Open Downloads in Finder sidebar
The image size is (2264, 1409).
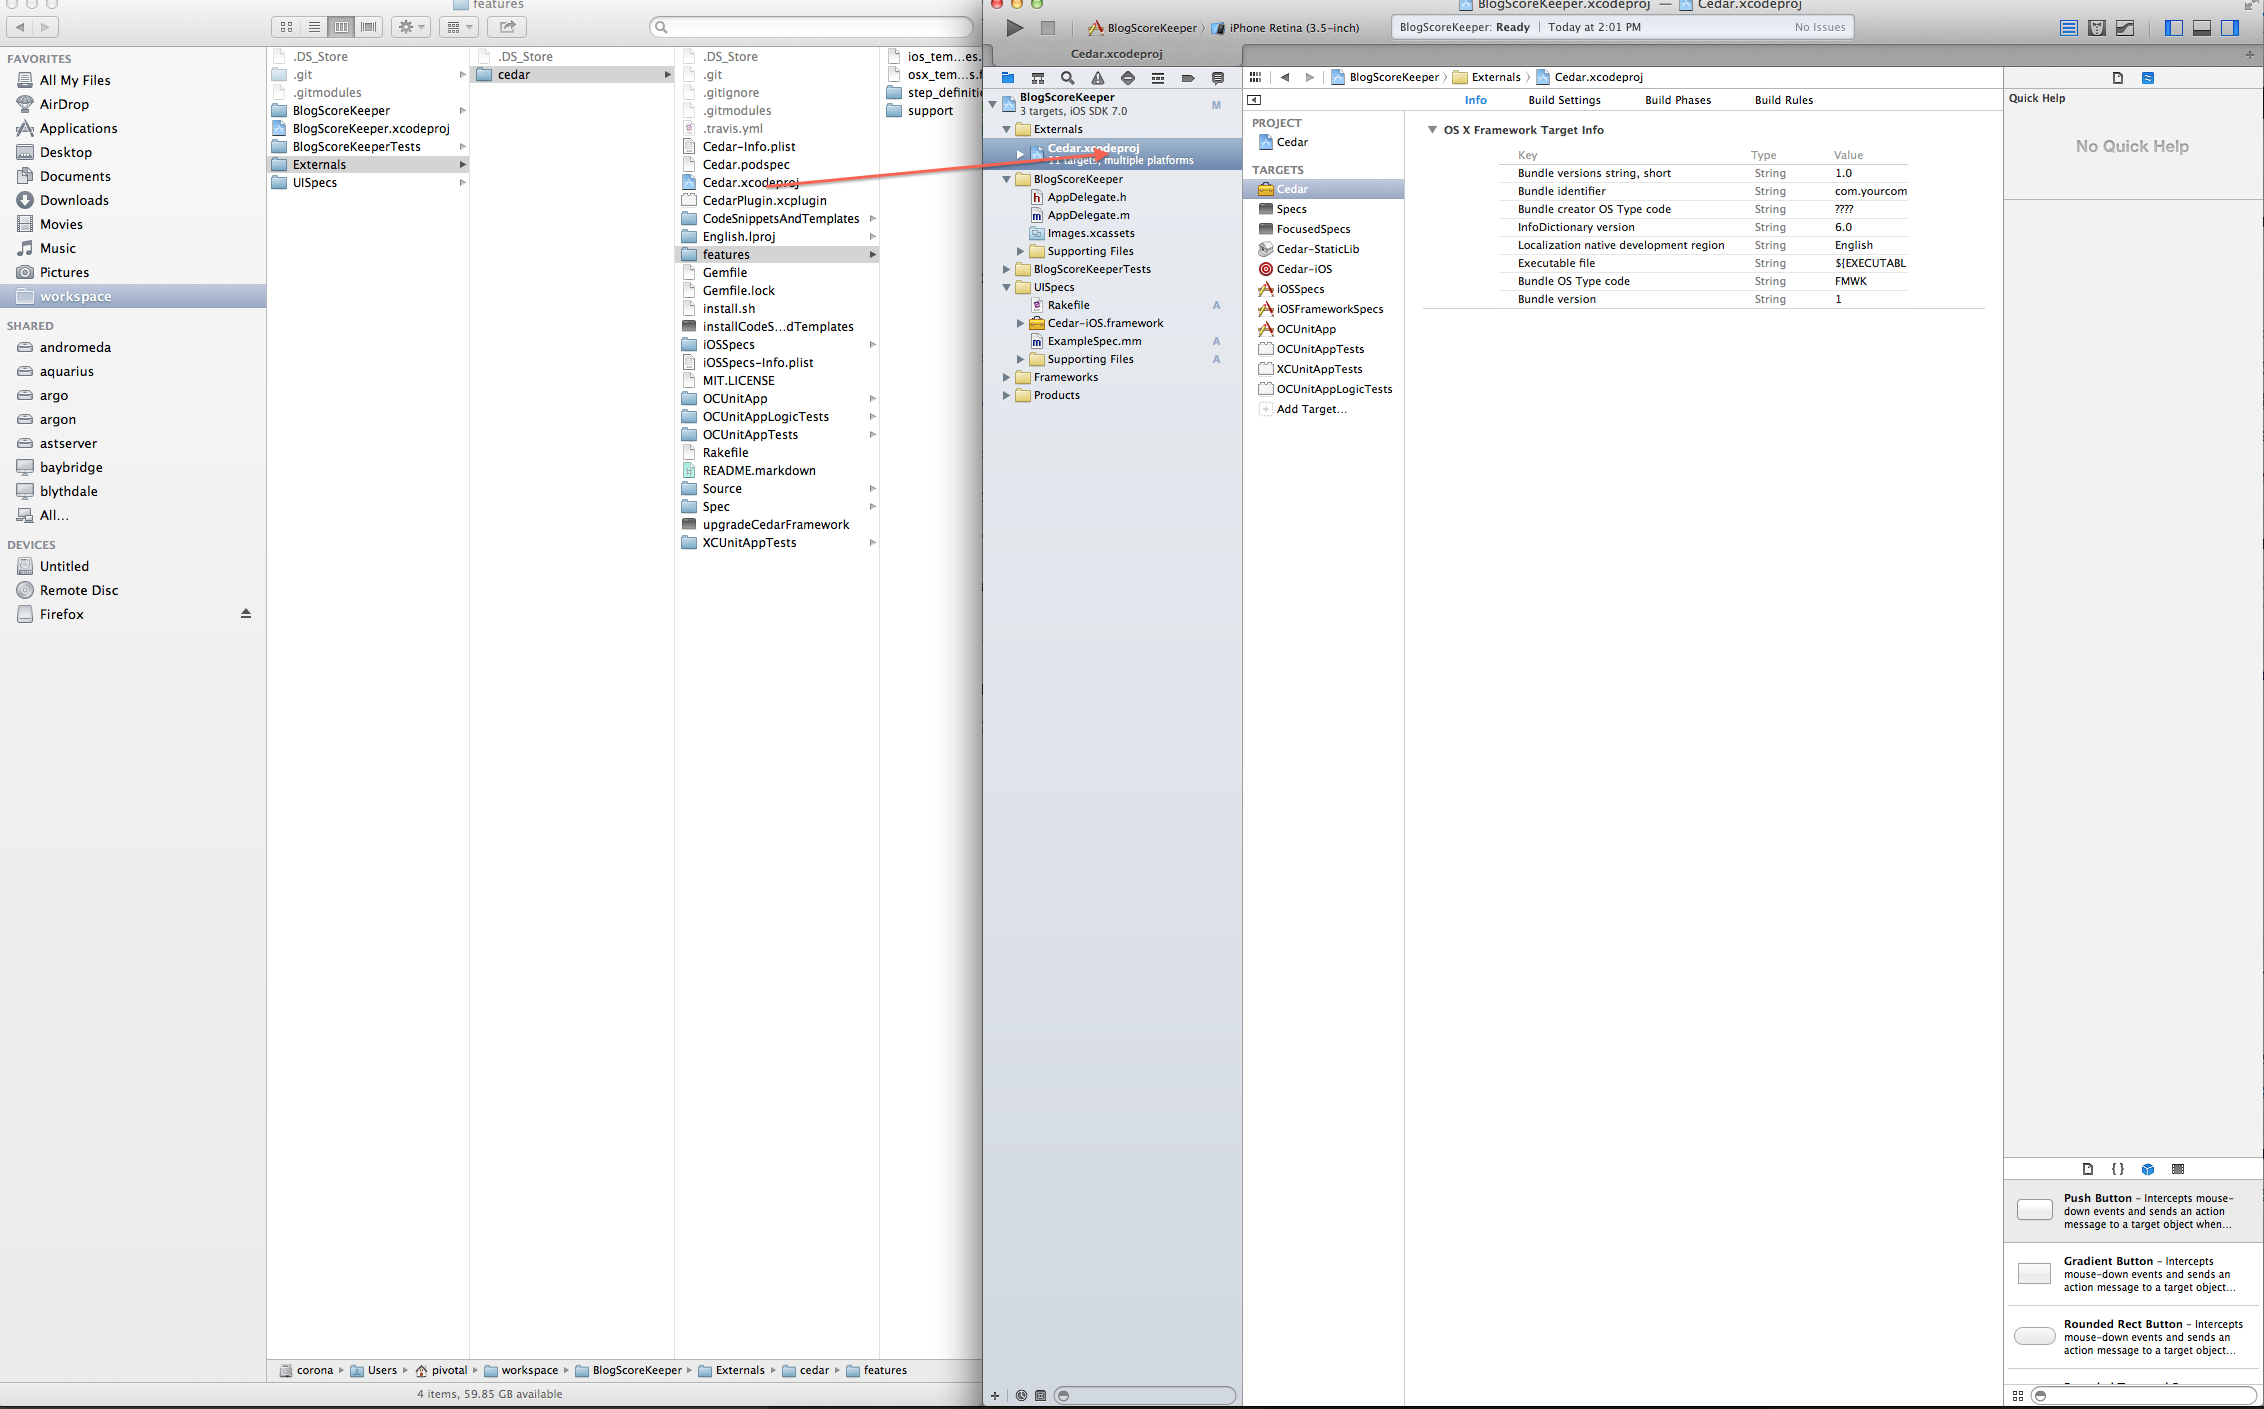(74, 200)
